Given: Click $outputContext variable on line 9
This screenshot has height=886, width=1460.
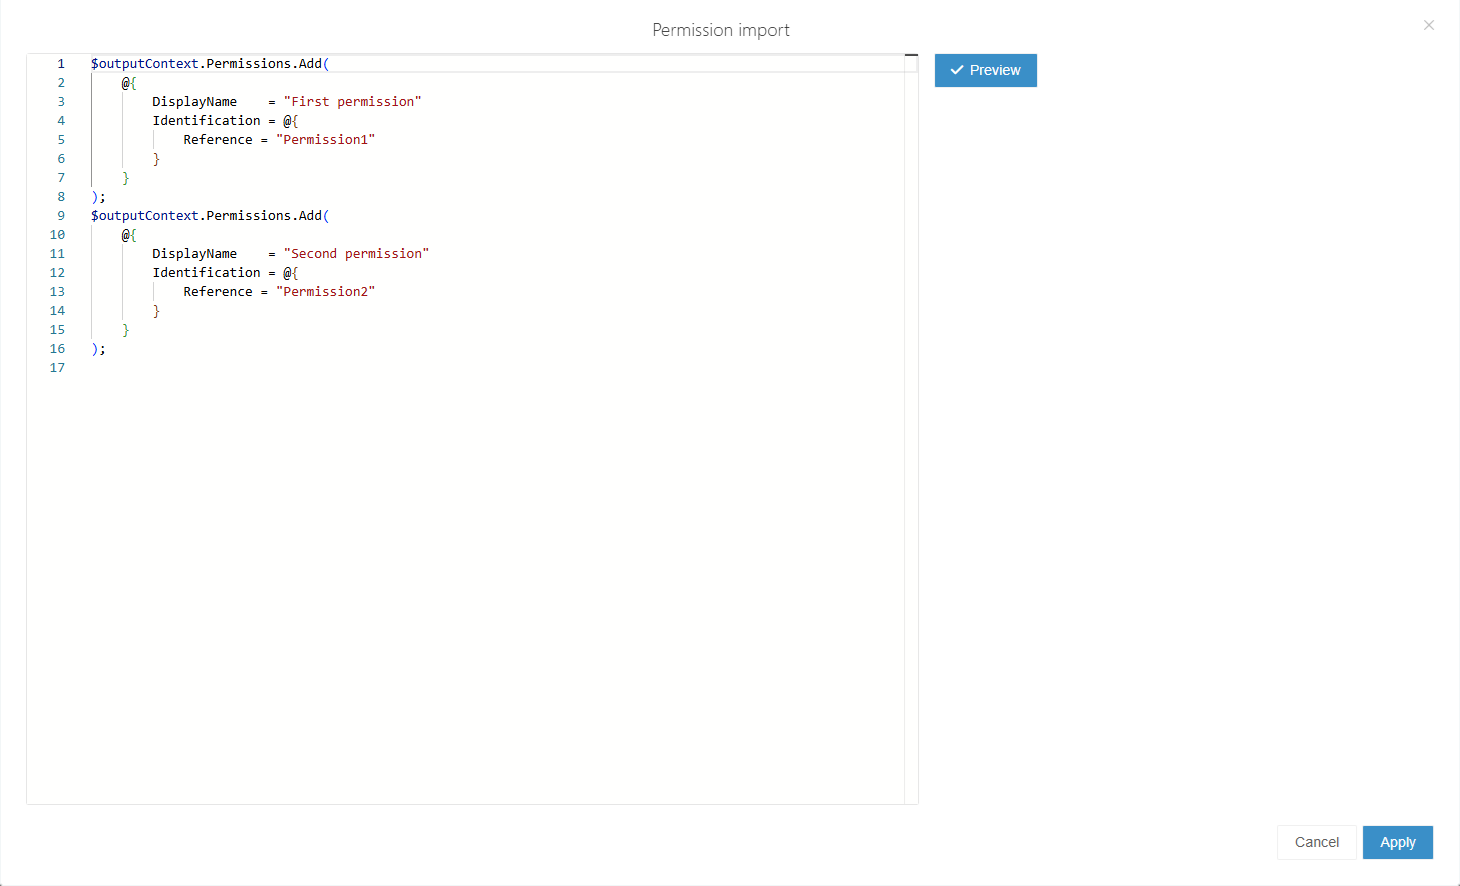Looking at the screenshot, I should [x=145, y=216].
